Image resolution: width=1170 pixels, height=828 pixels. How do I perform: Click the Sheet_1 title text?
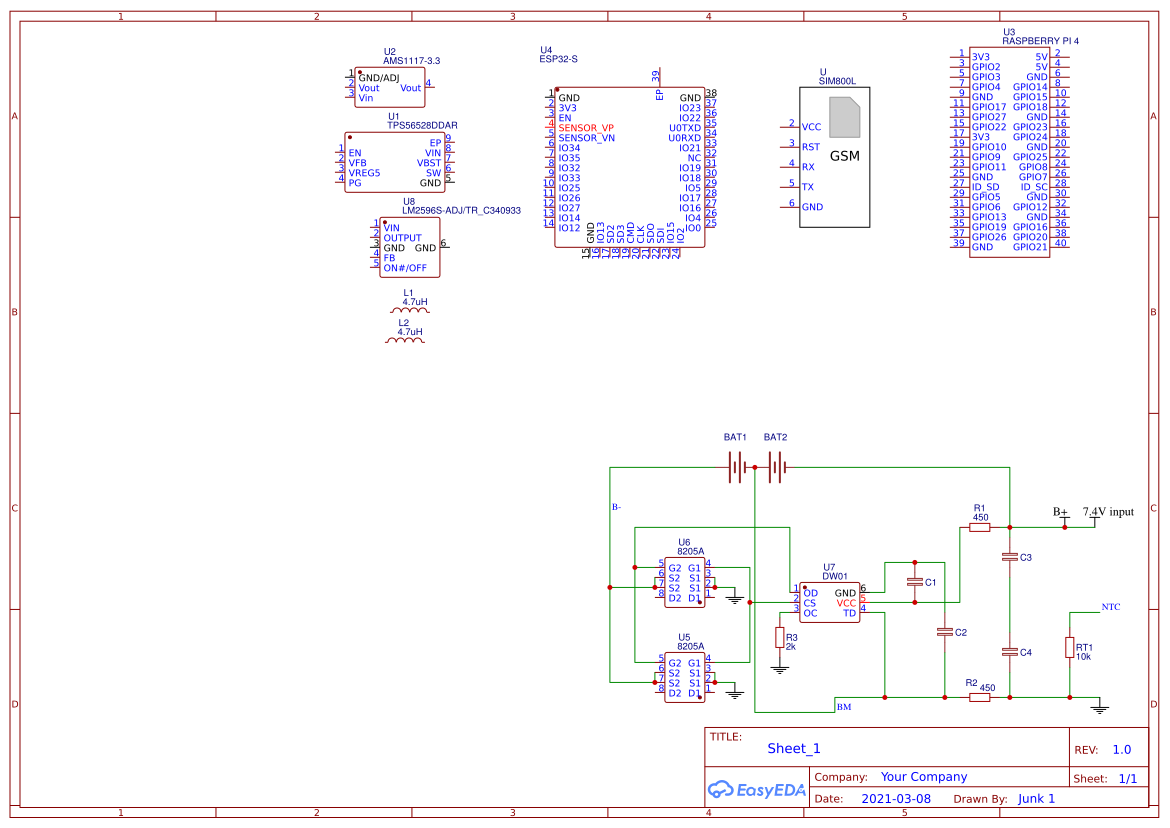coord(793,748)
